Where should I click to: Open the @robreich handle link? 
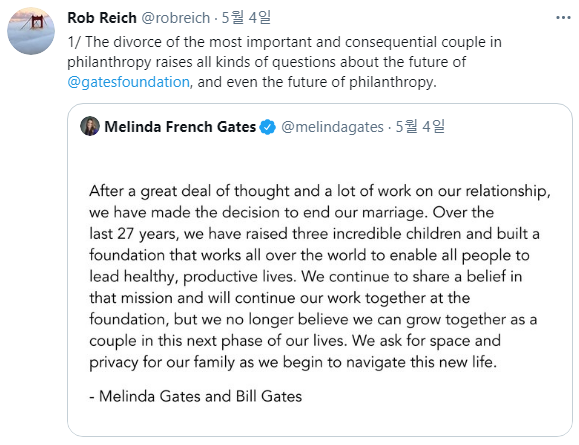pyautogui.click(x=176, y=18)
